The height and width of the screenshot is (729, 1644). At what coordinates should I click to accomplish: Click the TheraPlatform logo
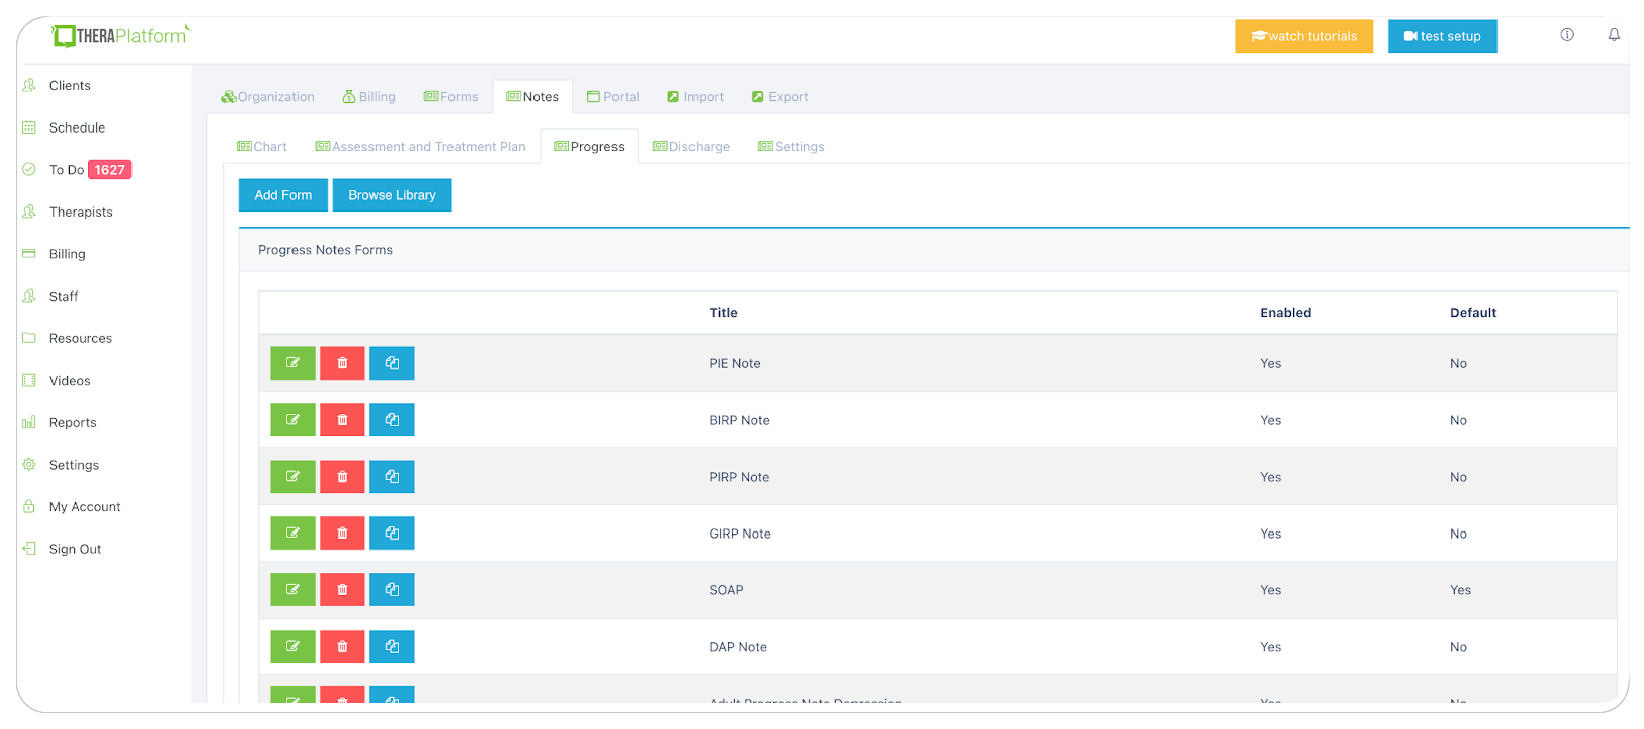point(120,36)
